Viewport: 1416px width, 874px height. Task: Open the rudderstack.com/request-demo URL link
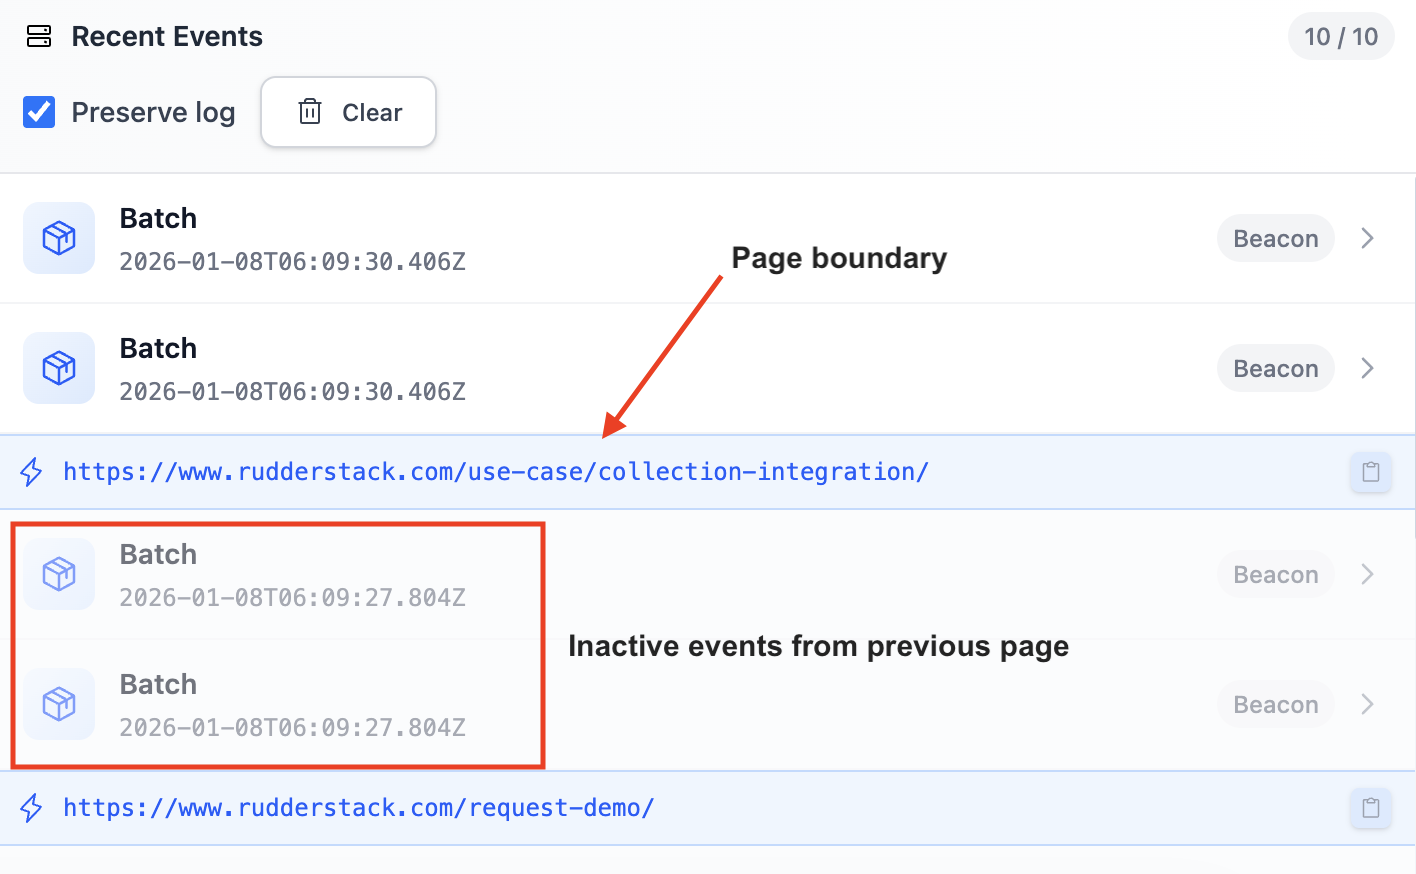tap(359, 808)
